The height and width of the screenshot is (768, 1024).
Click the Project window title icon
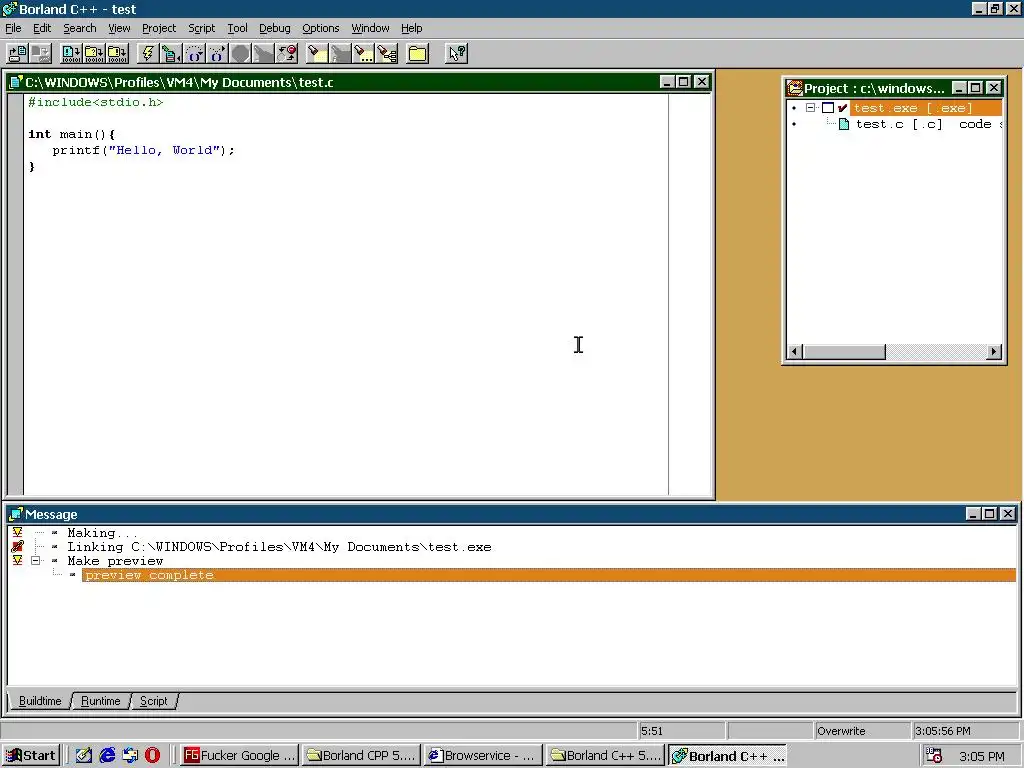pos(795,88)
